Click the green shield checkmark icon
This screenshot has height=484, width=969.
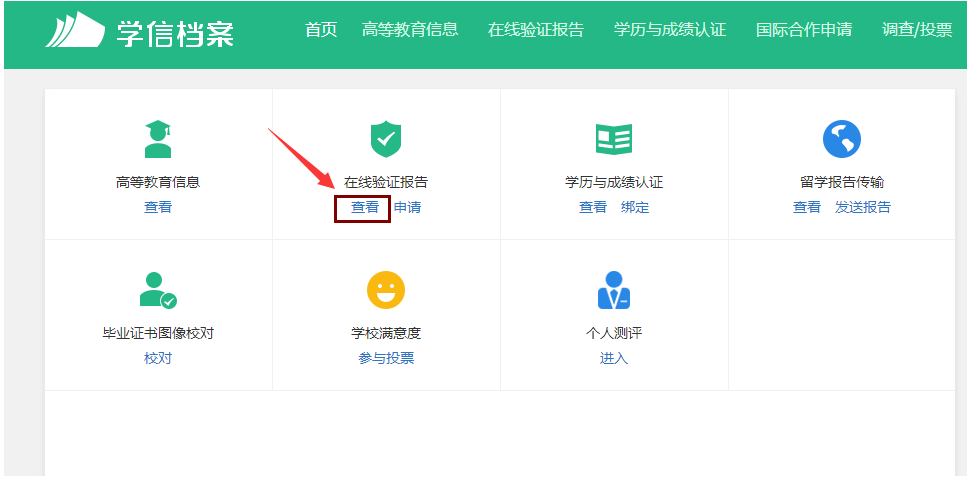[386, 139]
